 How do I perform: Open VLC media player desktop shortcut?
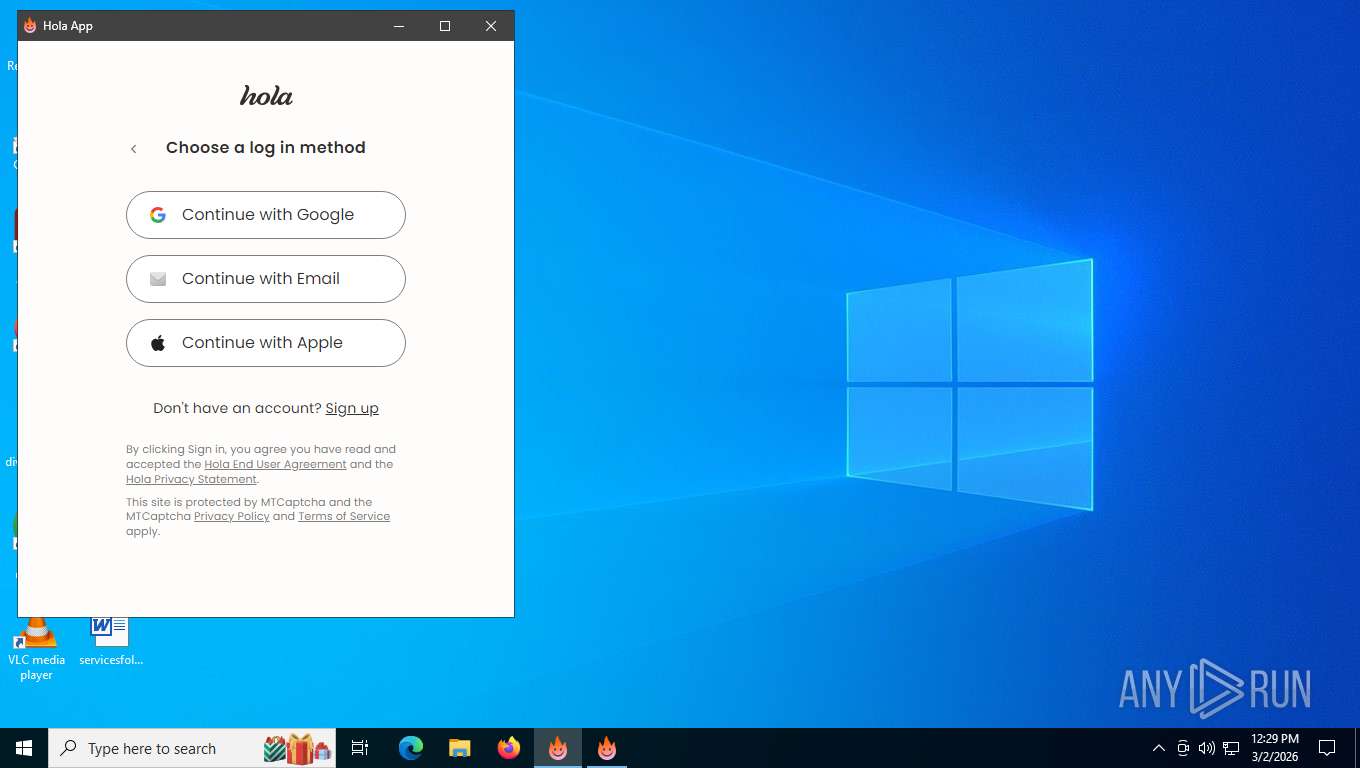tap(36, 648)
